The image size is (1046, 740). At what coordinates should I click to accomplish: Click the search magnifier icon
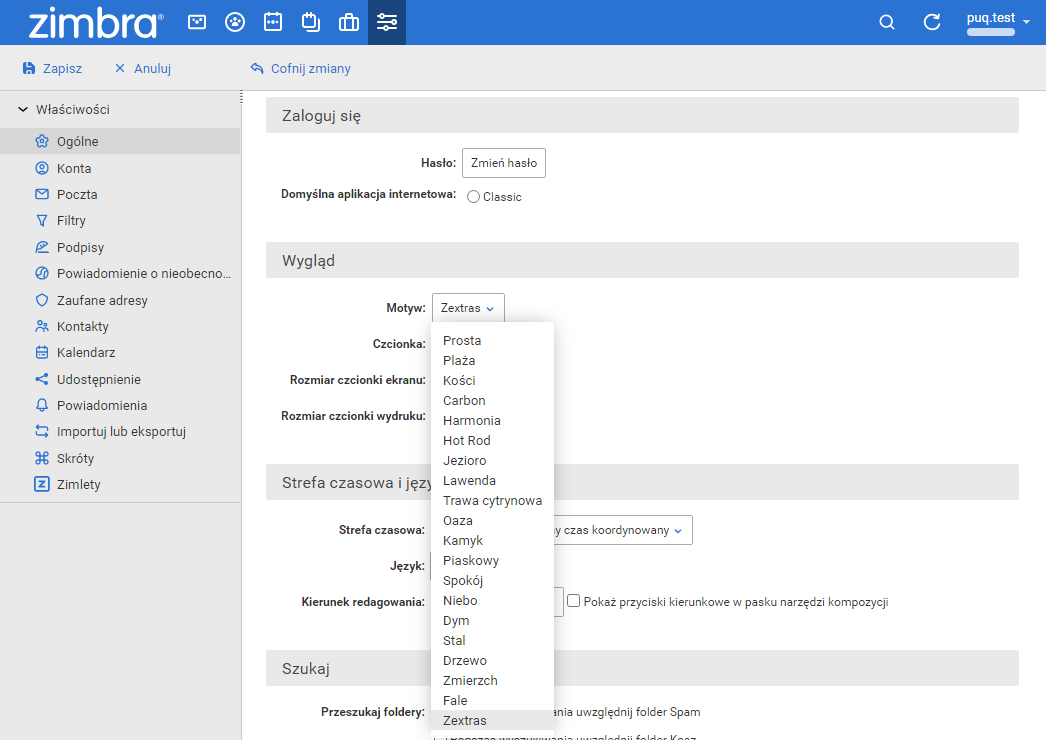tap(886, 22)
